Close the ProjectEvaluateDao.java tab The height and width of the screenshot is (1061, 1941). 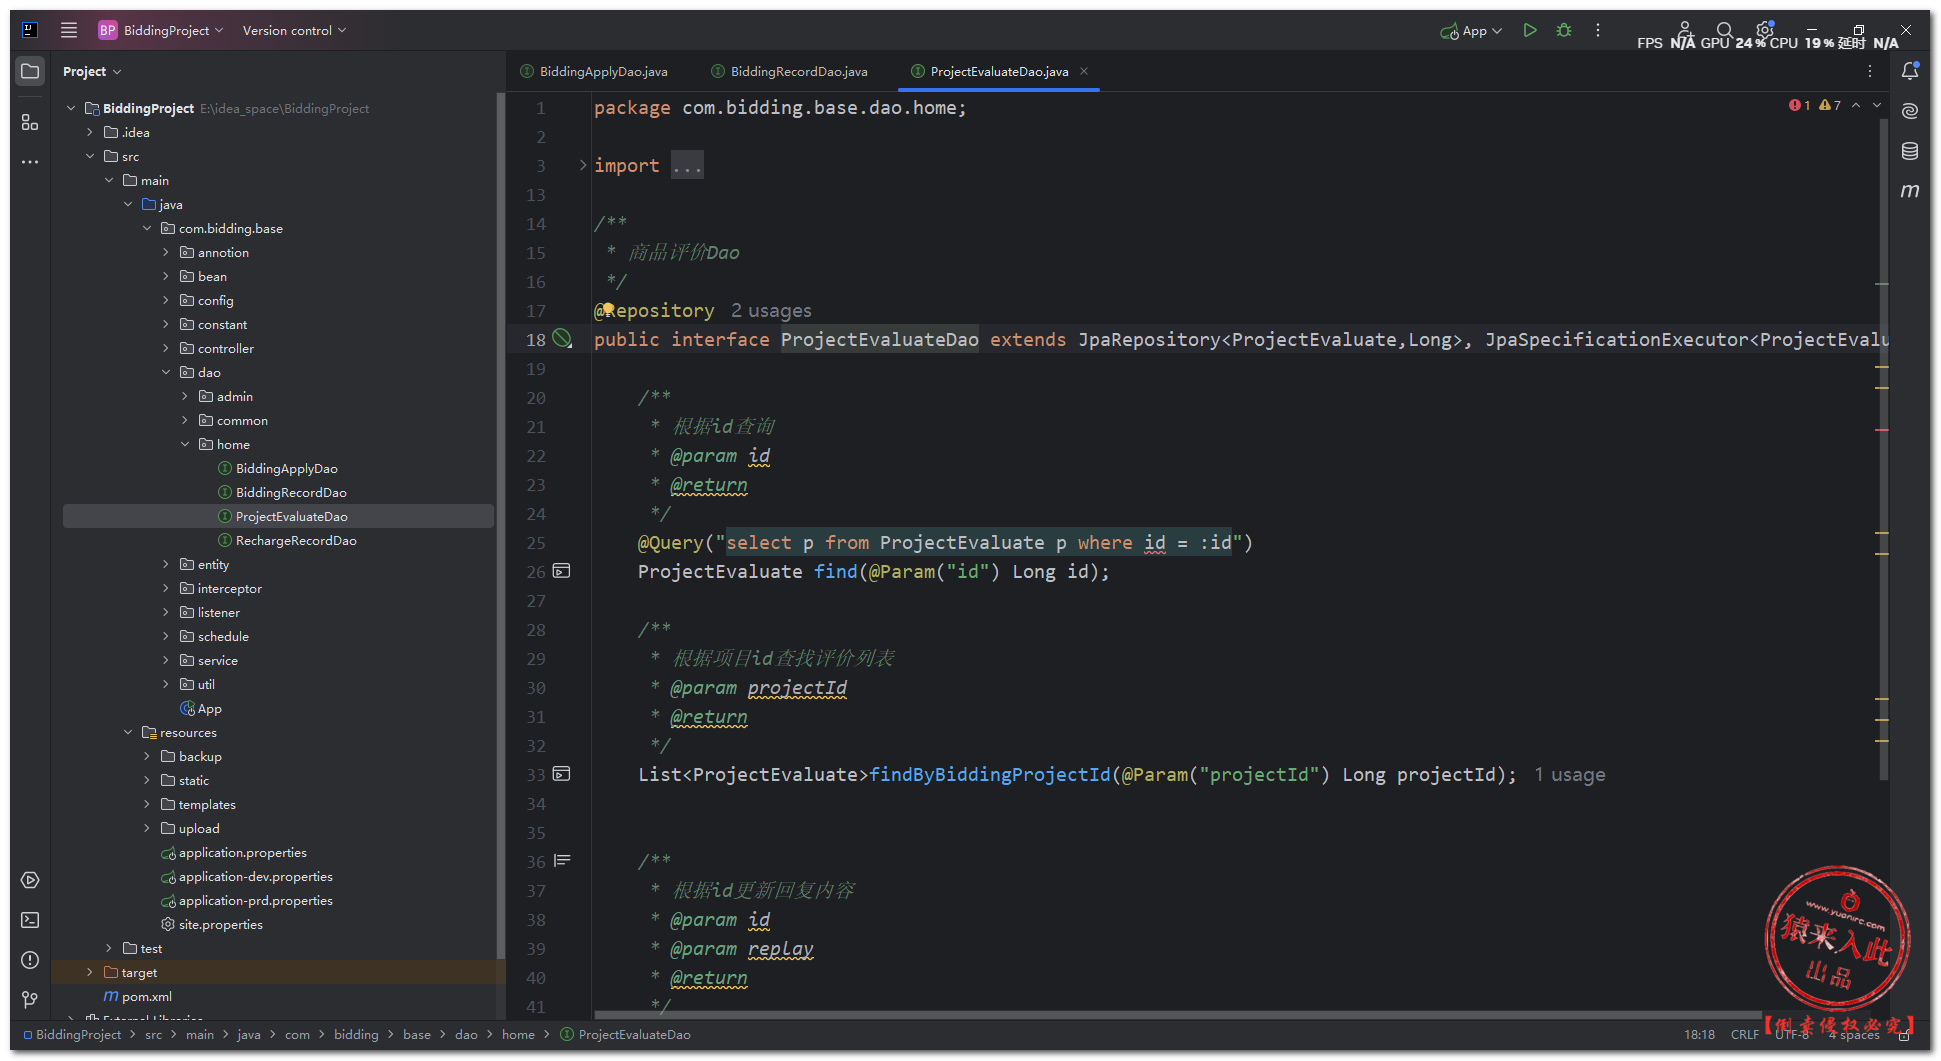[x=1084, y=71]
